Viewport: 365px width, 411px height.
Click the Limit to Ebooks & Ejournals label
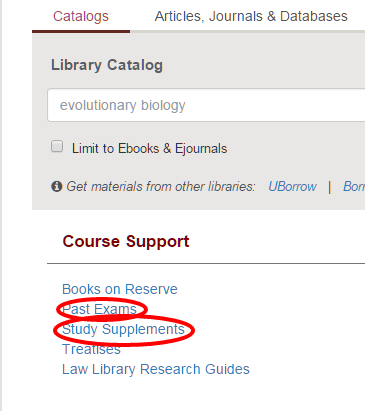[x=149, y=148]
